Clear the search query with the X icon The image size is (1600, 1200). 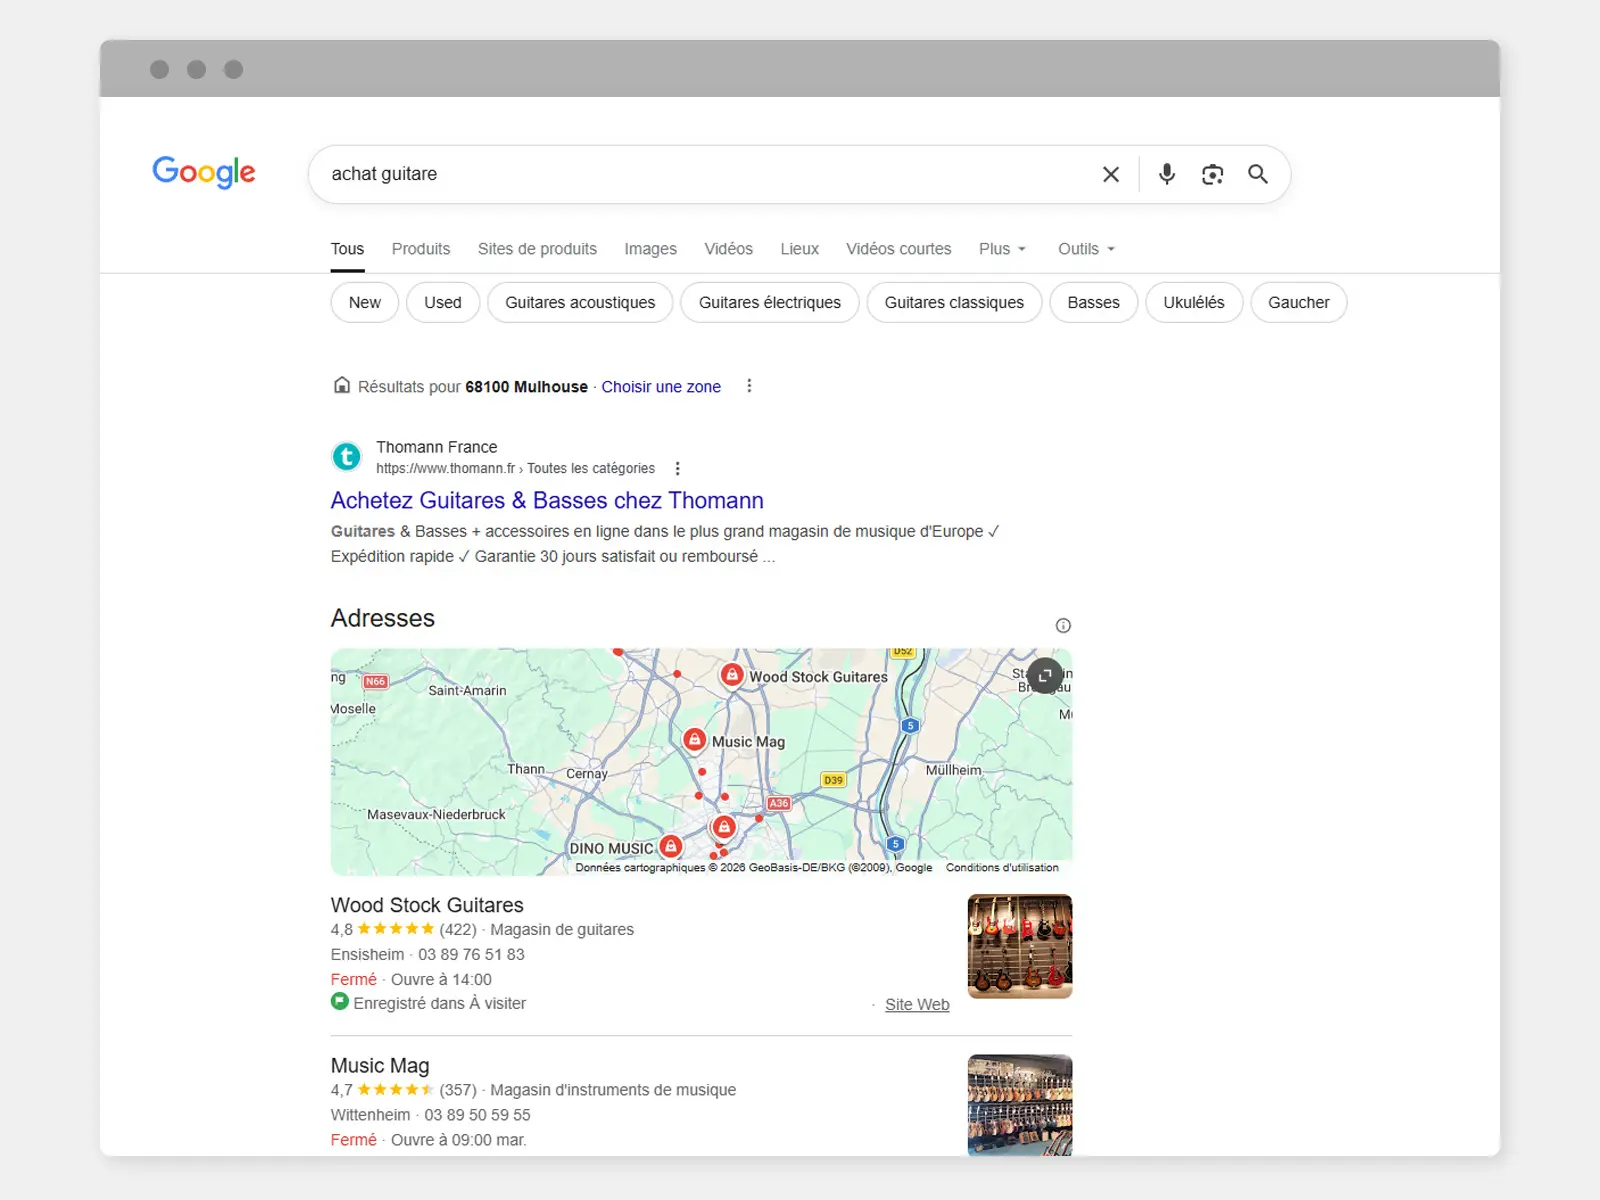tap(1110, 174)
